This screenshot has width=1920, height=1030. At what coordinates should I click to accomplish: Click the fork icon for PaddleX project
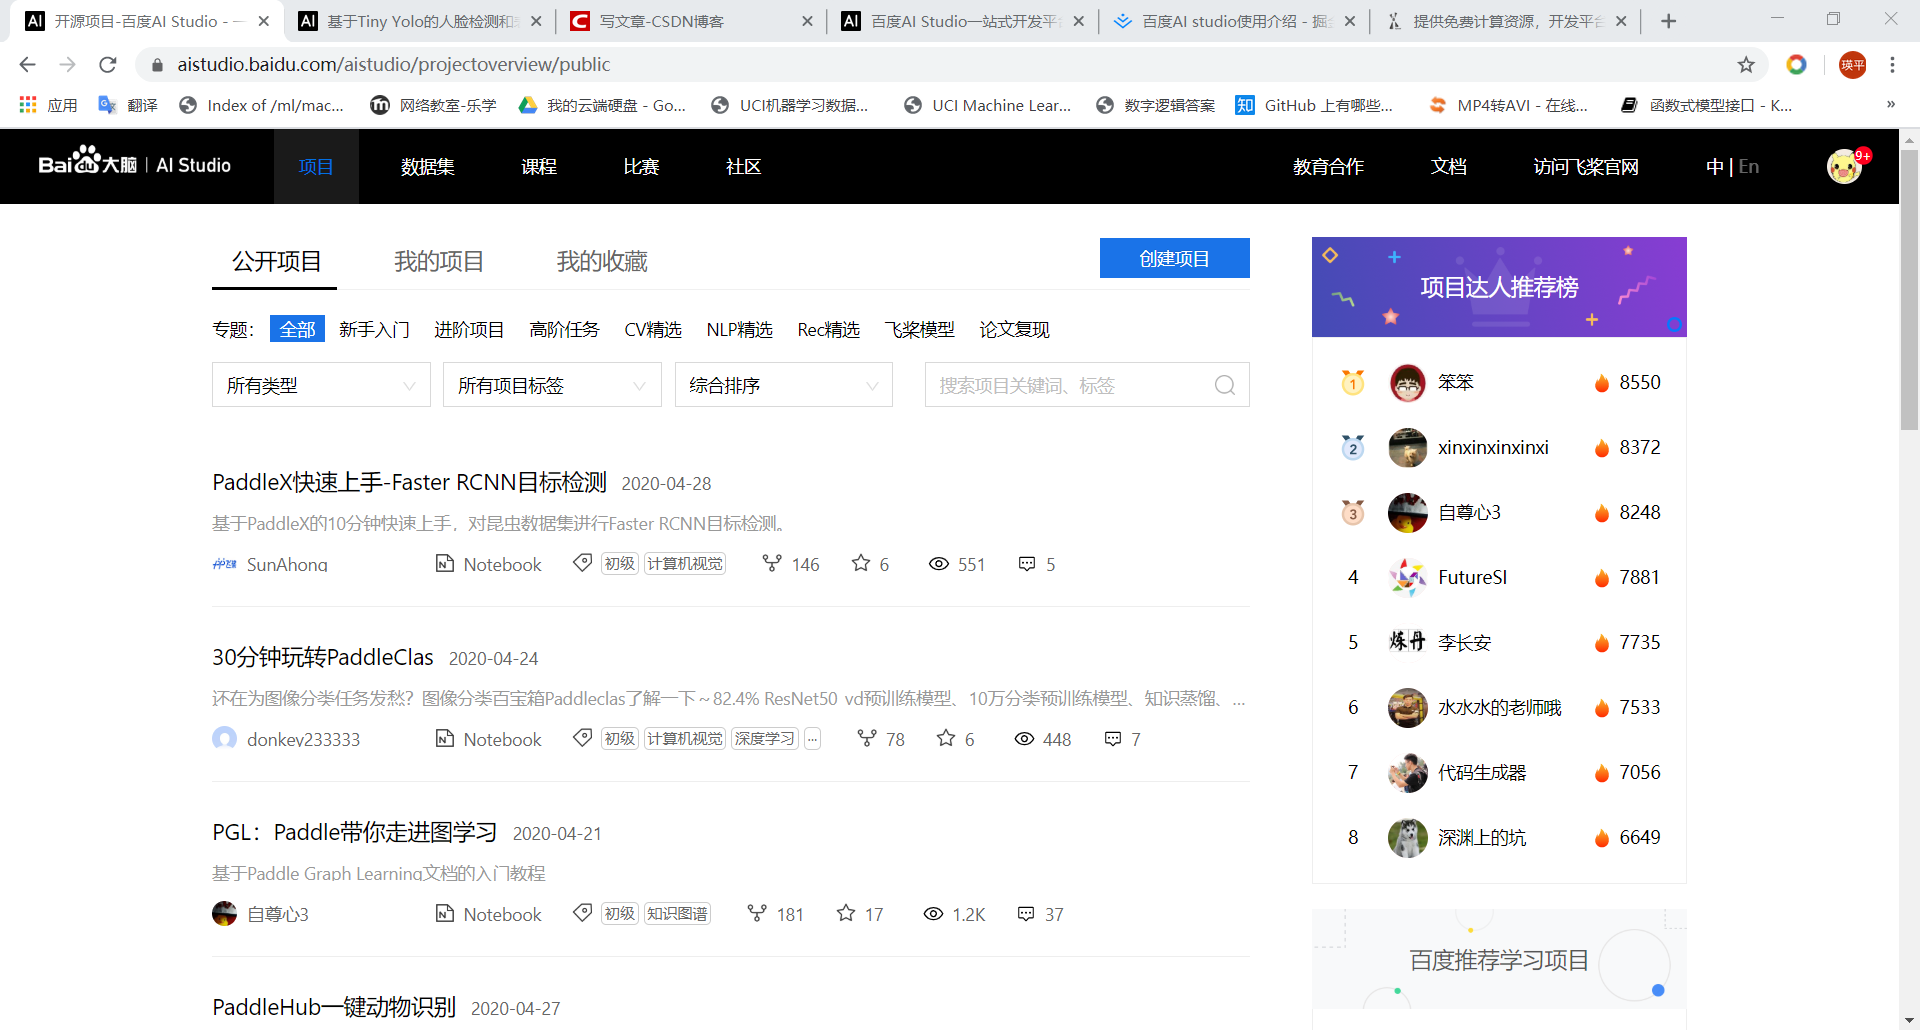(771, 564)
